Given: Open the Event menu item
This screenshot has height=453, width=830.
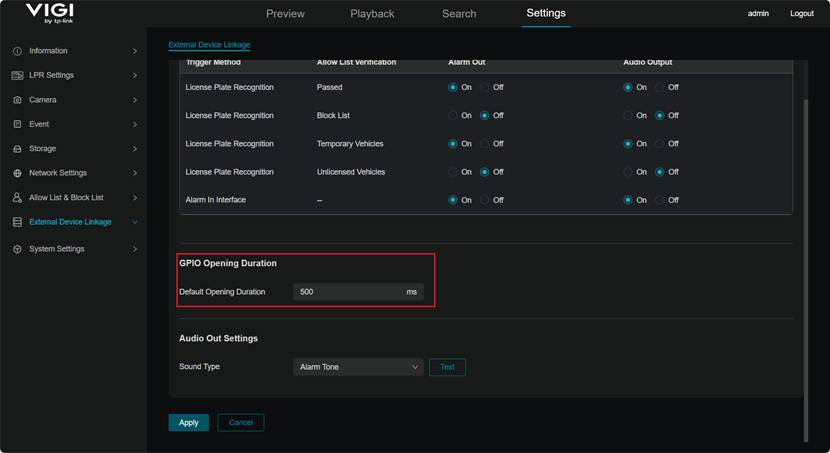Looking at the screenshot, I should 39,124.
